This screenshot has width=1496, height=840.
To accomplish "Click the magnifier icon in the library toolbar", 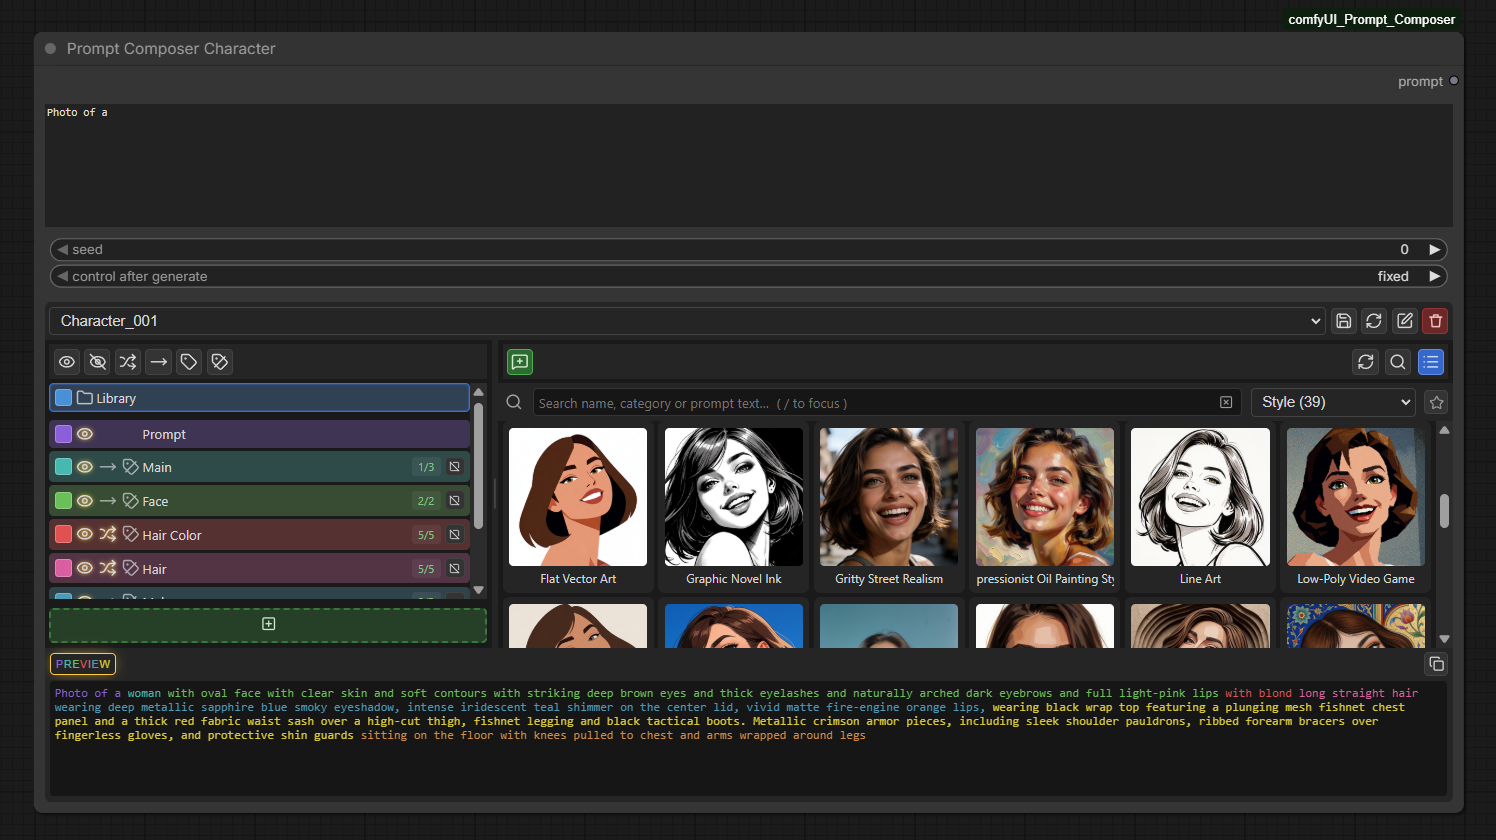I will 1398,362.
